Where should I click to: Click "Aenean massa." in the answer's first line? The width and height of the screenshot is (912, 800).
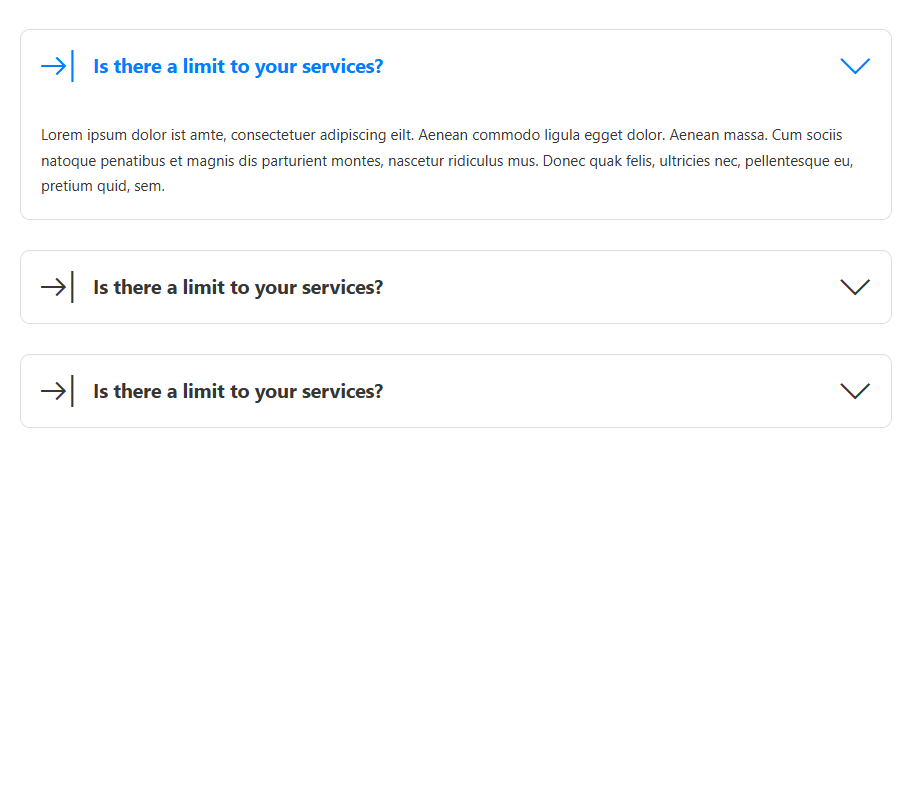click(716, 135)
